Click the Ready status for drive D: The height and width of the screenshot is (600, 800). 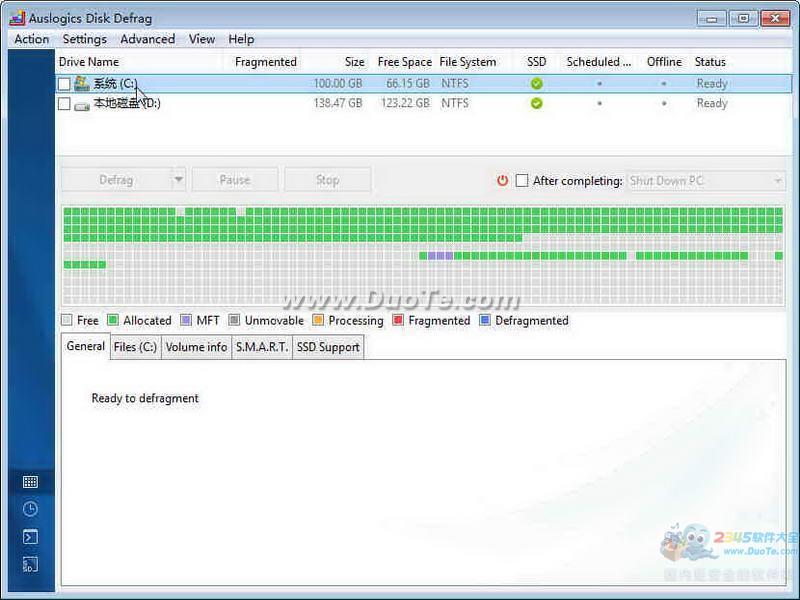coord(712,104)
